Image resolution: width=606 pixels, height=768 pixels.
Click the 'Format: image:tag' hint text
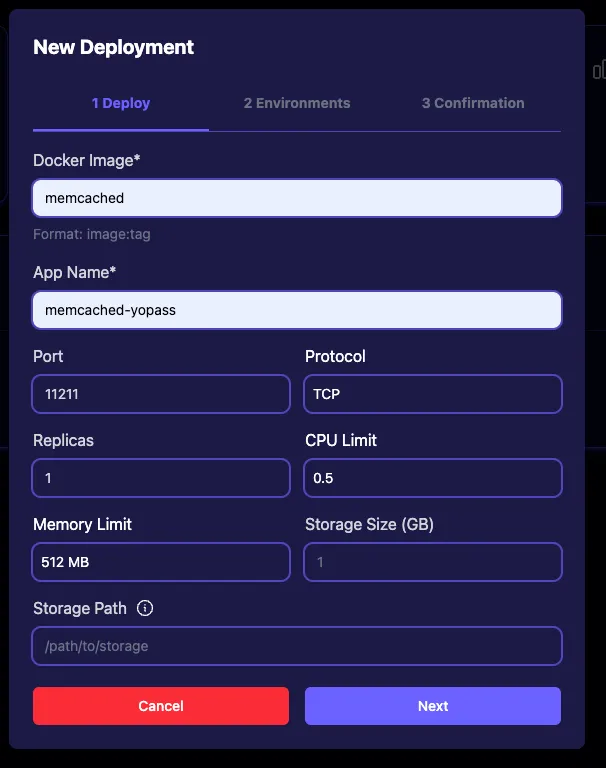(x=92, y=234)
